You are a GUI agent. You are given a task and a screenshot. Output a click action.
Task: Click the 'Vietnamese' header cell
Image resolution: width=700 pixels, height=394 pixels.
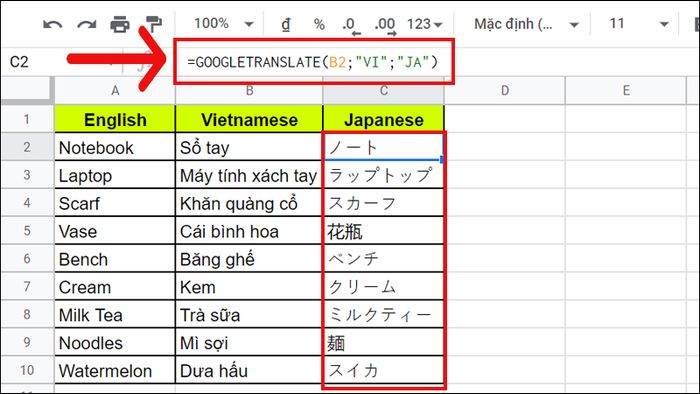coord(249,120)
